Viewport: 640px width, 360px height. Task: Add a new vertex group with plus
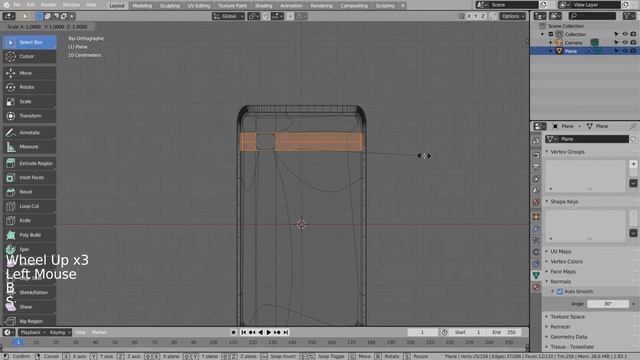(x=633, y=164)
